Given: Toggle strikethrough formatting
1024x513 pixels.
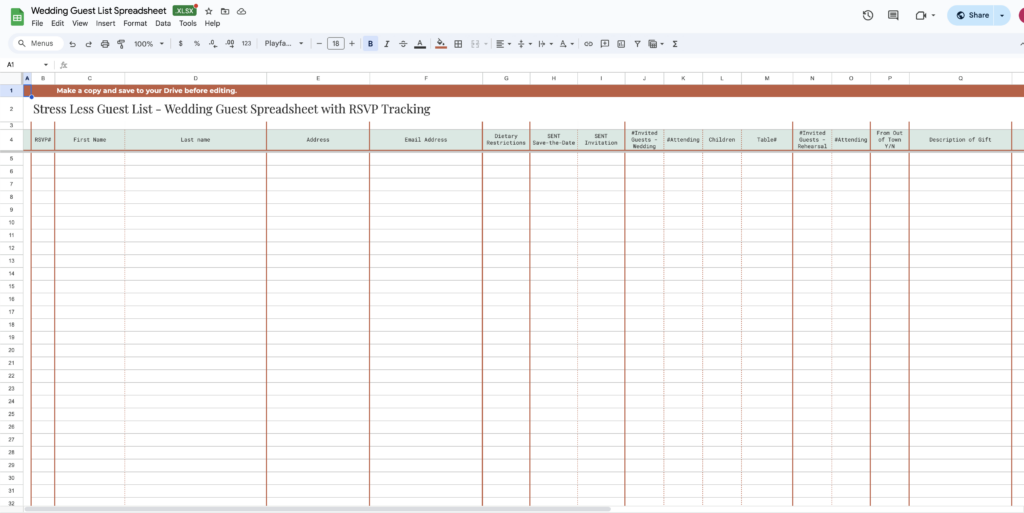Looking at the screenshot, I should pyautogui.click(x=403, y=44).
